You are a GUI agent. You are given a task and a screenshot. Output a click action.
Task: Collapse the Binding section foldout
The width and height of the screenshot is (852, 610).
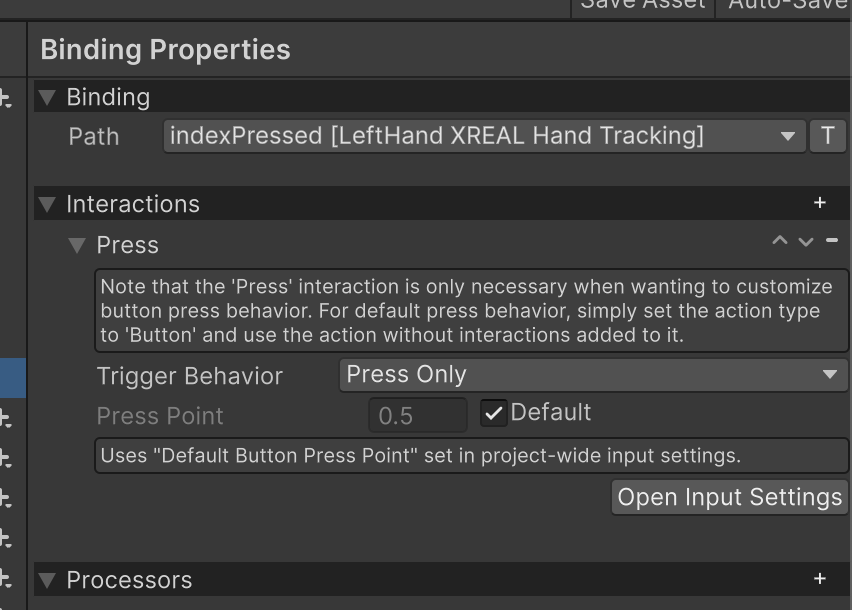tap(47, 97)
